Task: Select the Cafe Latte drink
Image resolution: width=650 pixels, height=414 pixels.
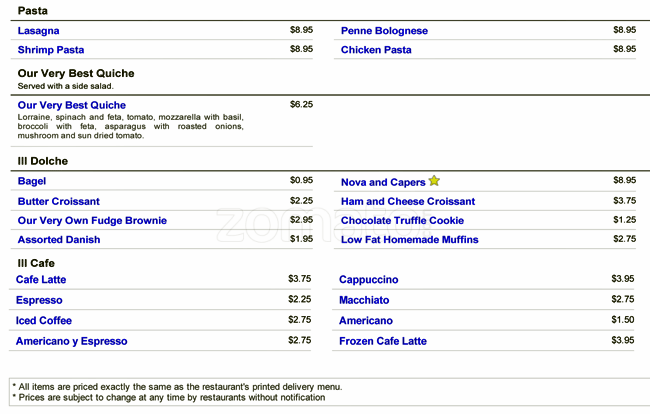Action: (41, 280)
